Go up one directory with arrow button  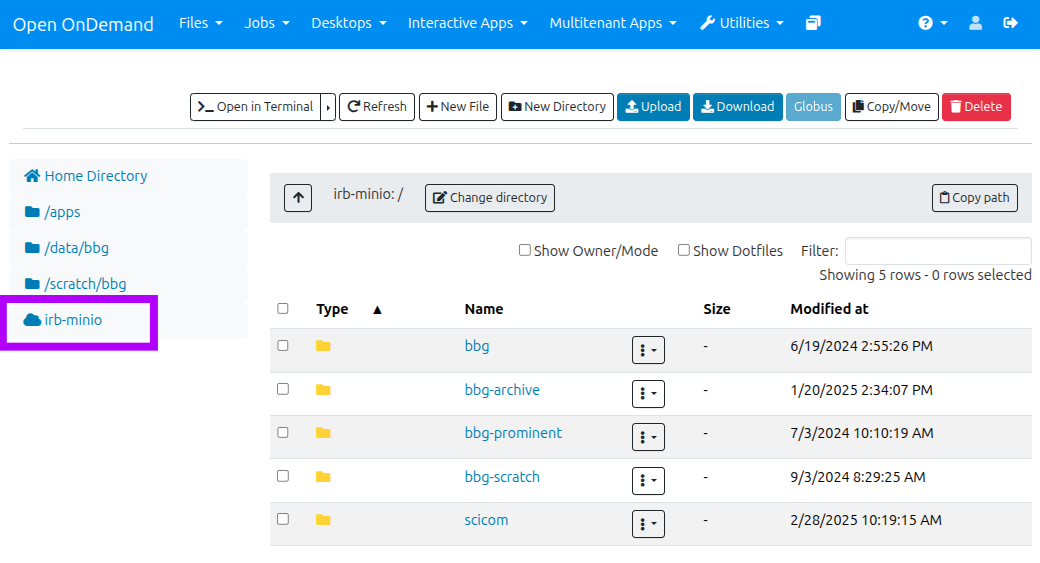298,198
